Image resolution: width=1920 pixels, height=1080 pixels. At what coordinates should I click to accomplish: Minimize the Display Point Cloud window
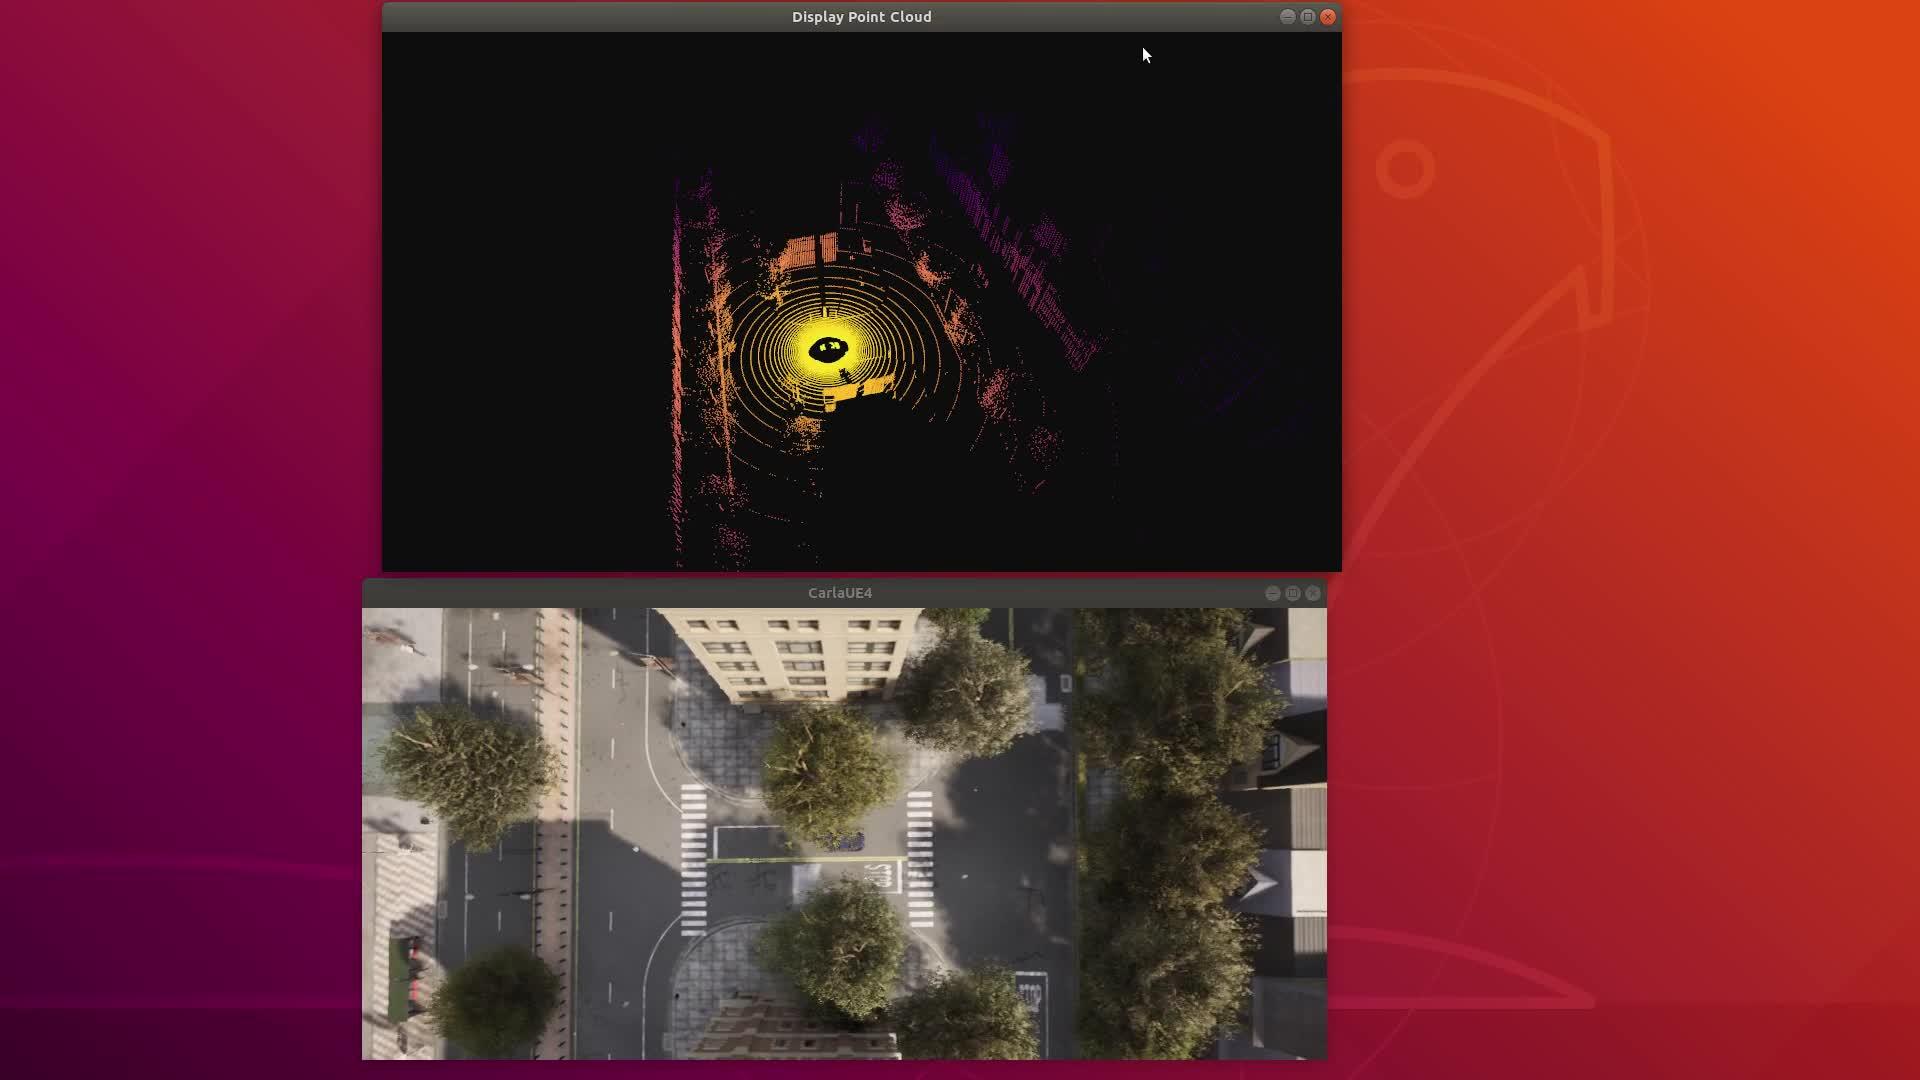1288,17
